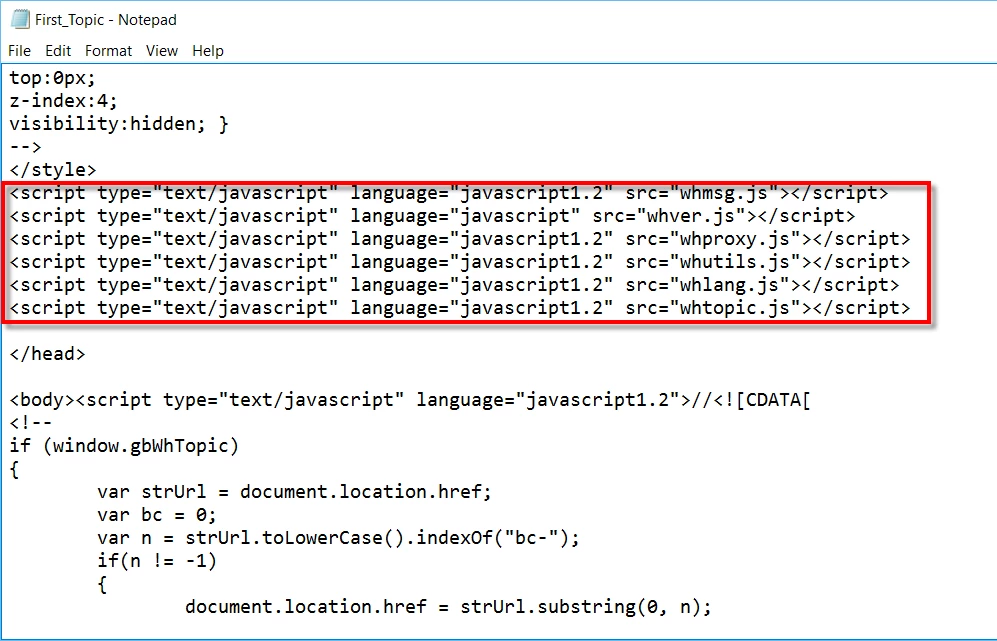Click the '<body><script' CDATA line
The height and width of the screenshot is (641, 997).
(410, 400)
